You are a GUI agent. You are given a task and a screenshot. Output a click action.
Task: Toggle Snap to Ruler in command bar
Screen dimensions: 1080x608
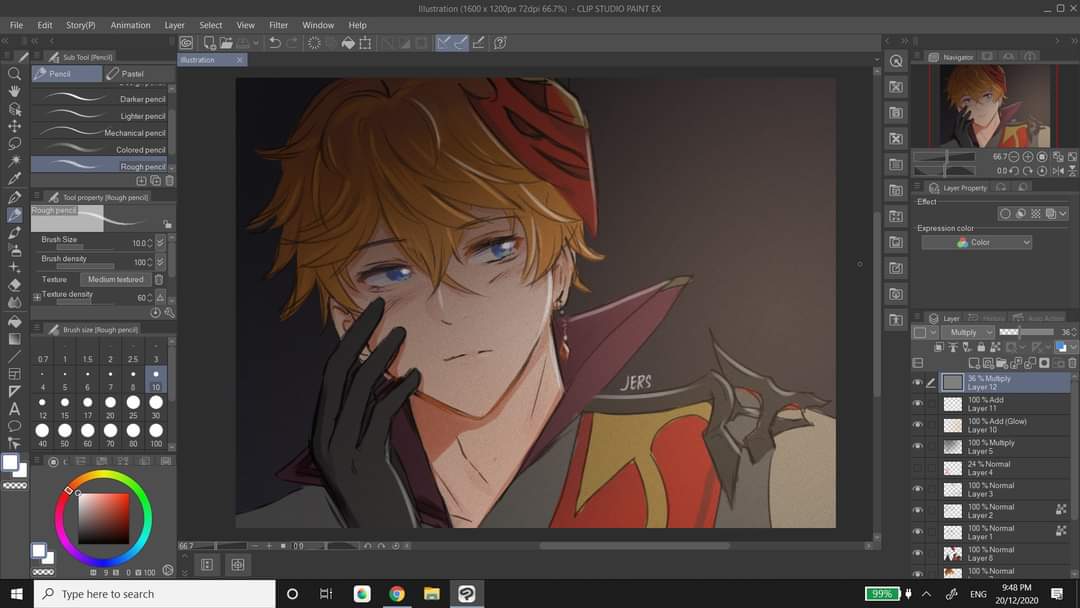(444, 43)
